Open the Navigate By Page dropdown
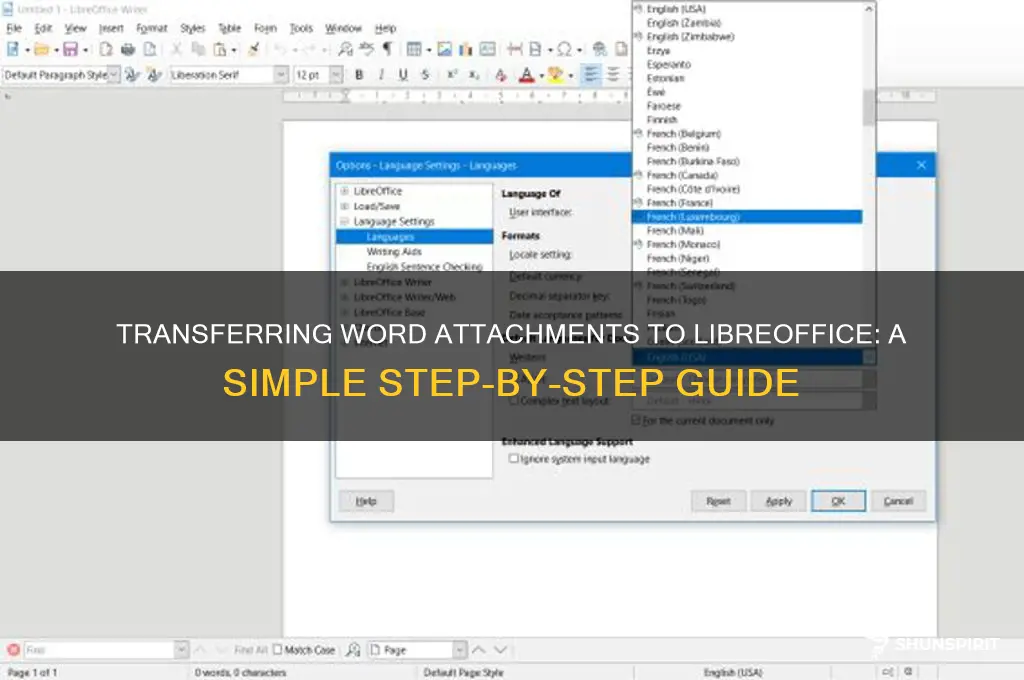 (460, 650)
